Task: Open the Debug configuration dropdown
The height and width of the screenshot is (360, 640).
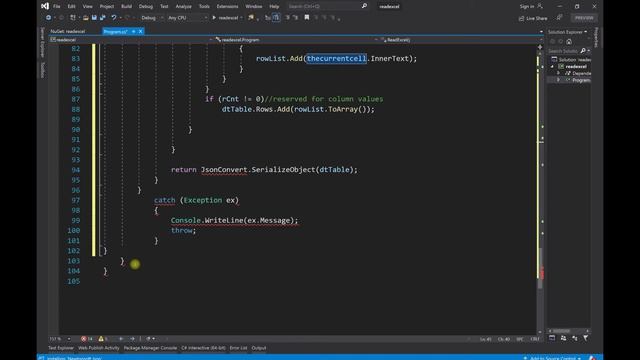Action: [x=151, y=18]
